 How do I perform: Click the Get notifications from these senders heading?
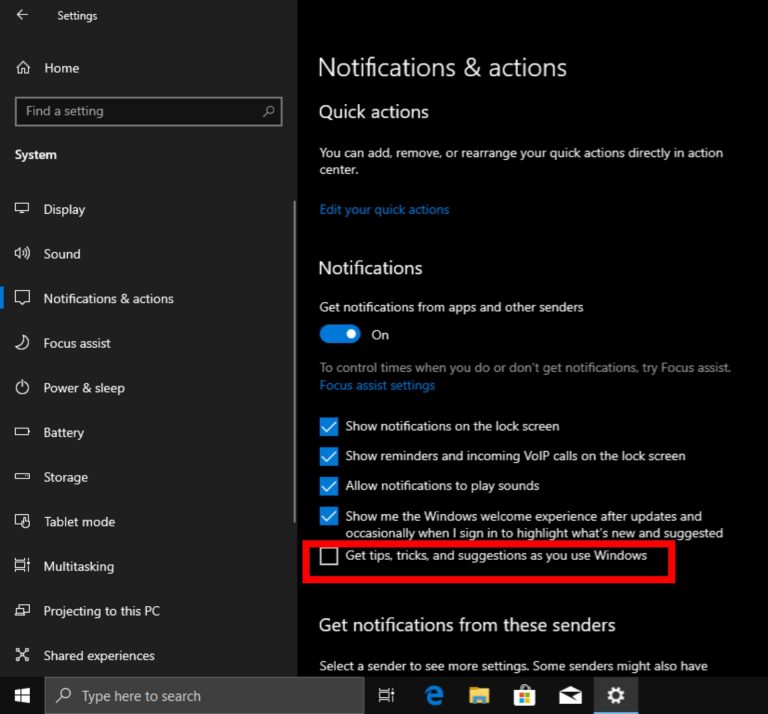tap(467, 625)
